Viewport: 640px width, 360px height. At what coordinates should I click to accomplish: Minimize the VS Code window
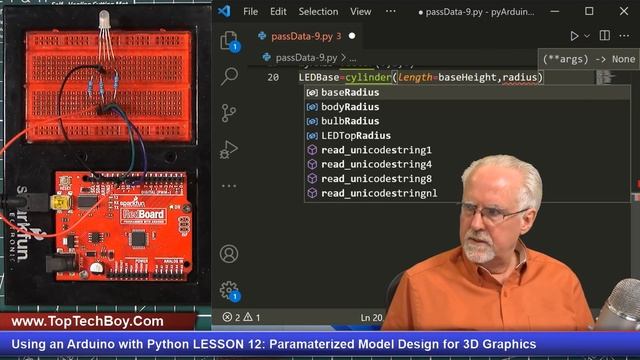(x=555, y=11)
